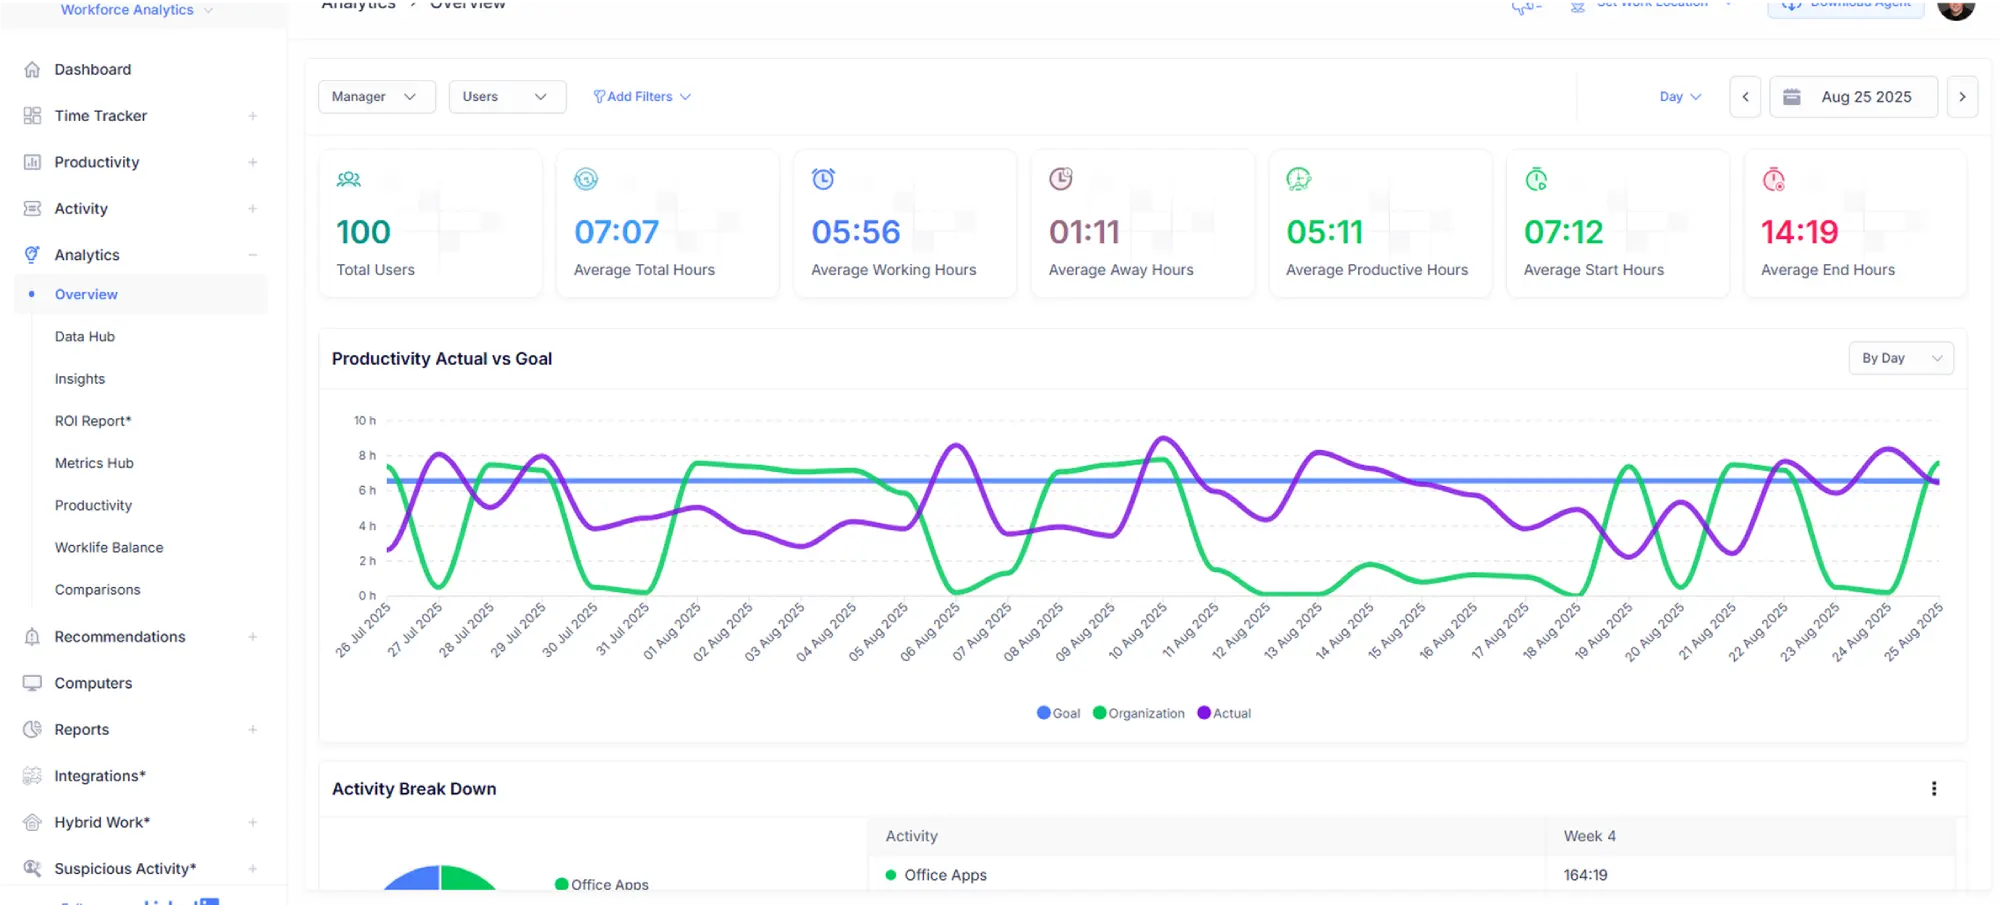Open the By Day chart dropdown

1901,358
